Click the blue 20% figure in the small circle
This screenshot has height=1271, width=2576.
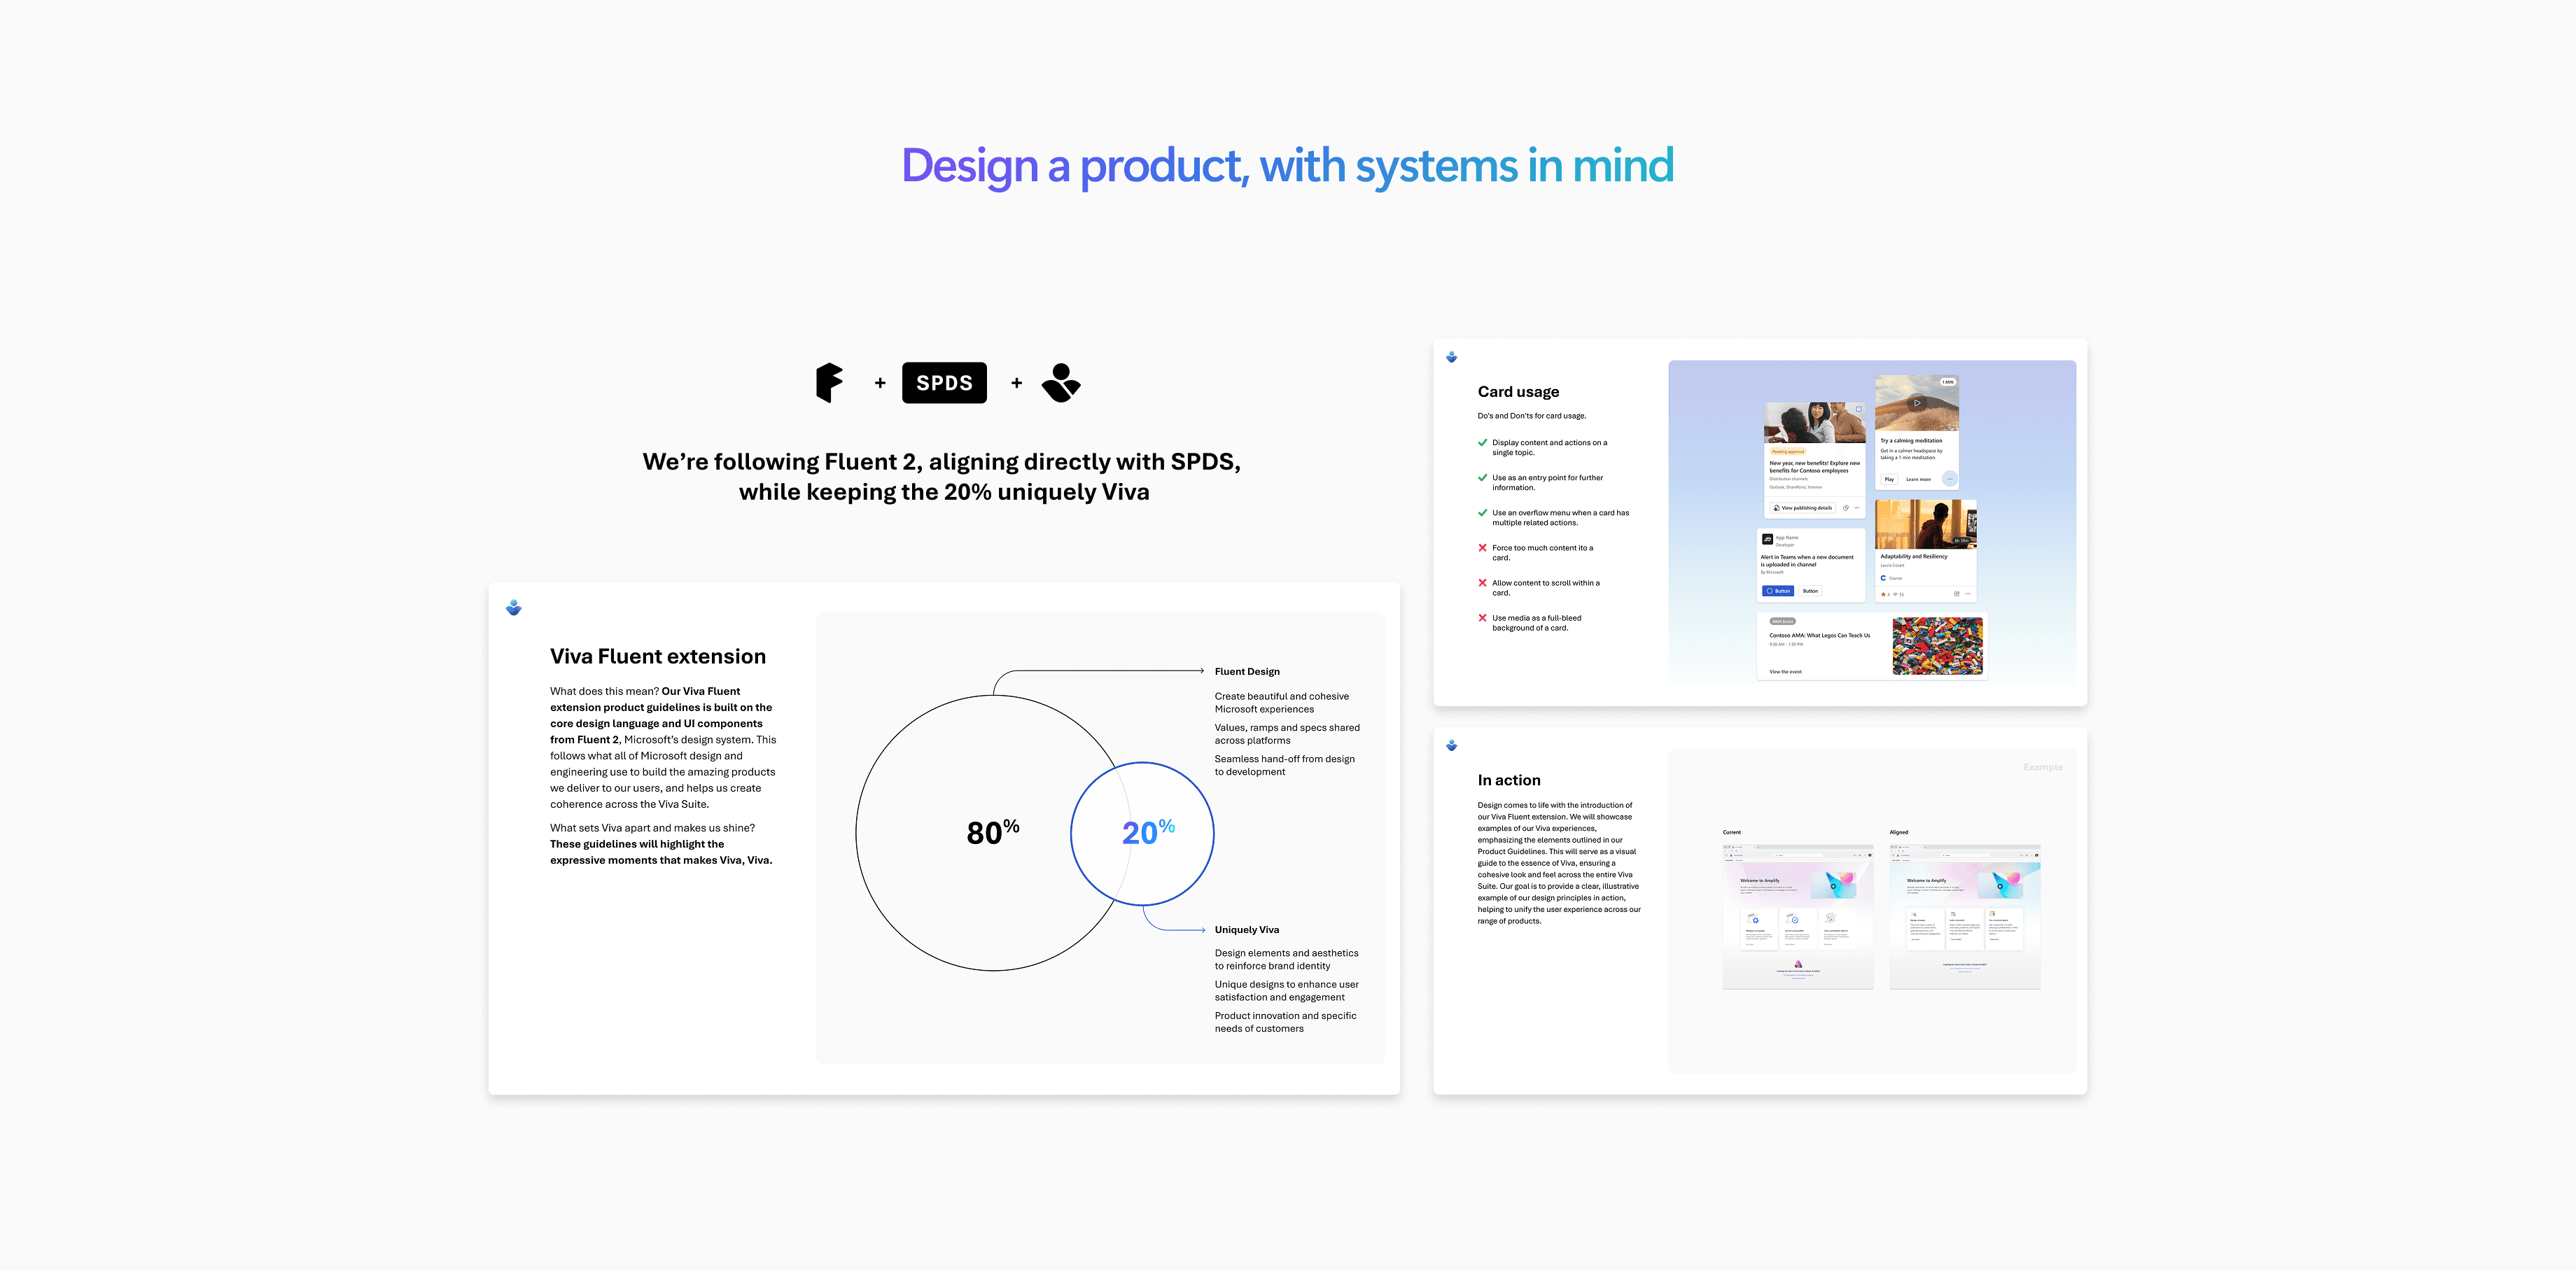pyautogui.click(x=1148, y=832)
